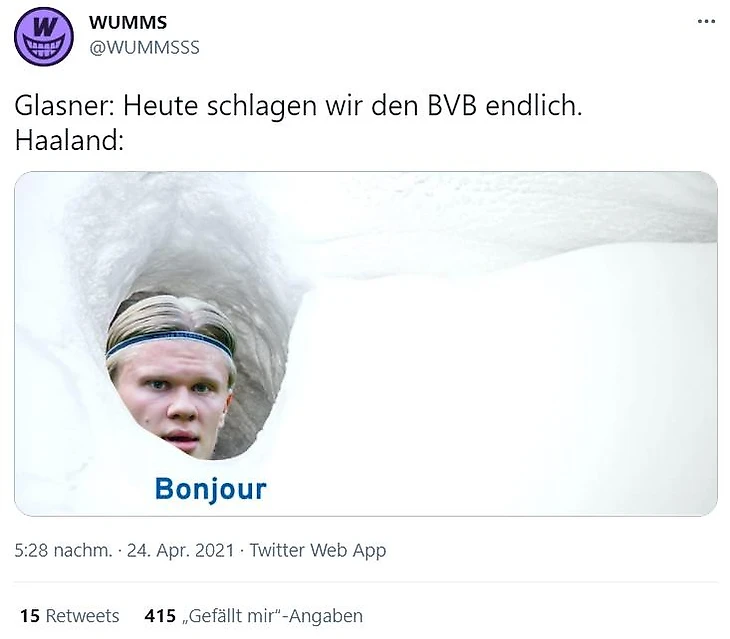Viewport: 730px width, 639px height.
Task: Open the WUMMS display name profile
Action: [128, 22]
